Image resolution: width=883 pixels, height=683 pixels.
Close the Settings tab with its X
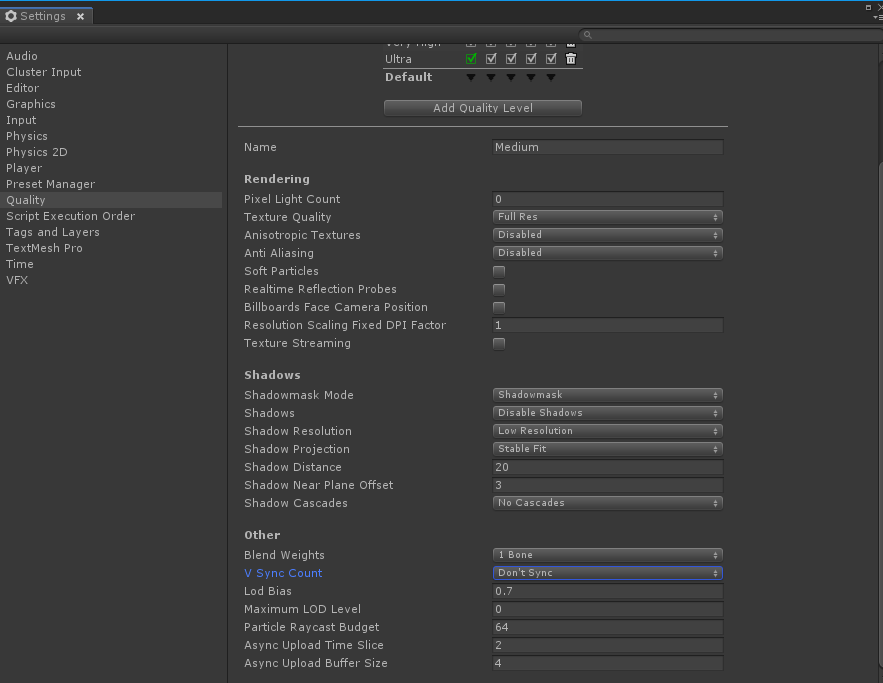click(x=81, y=16)
